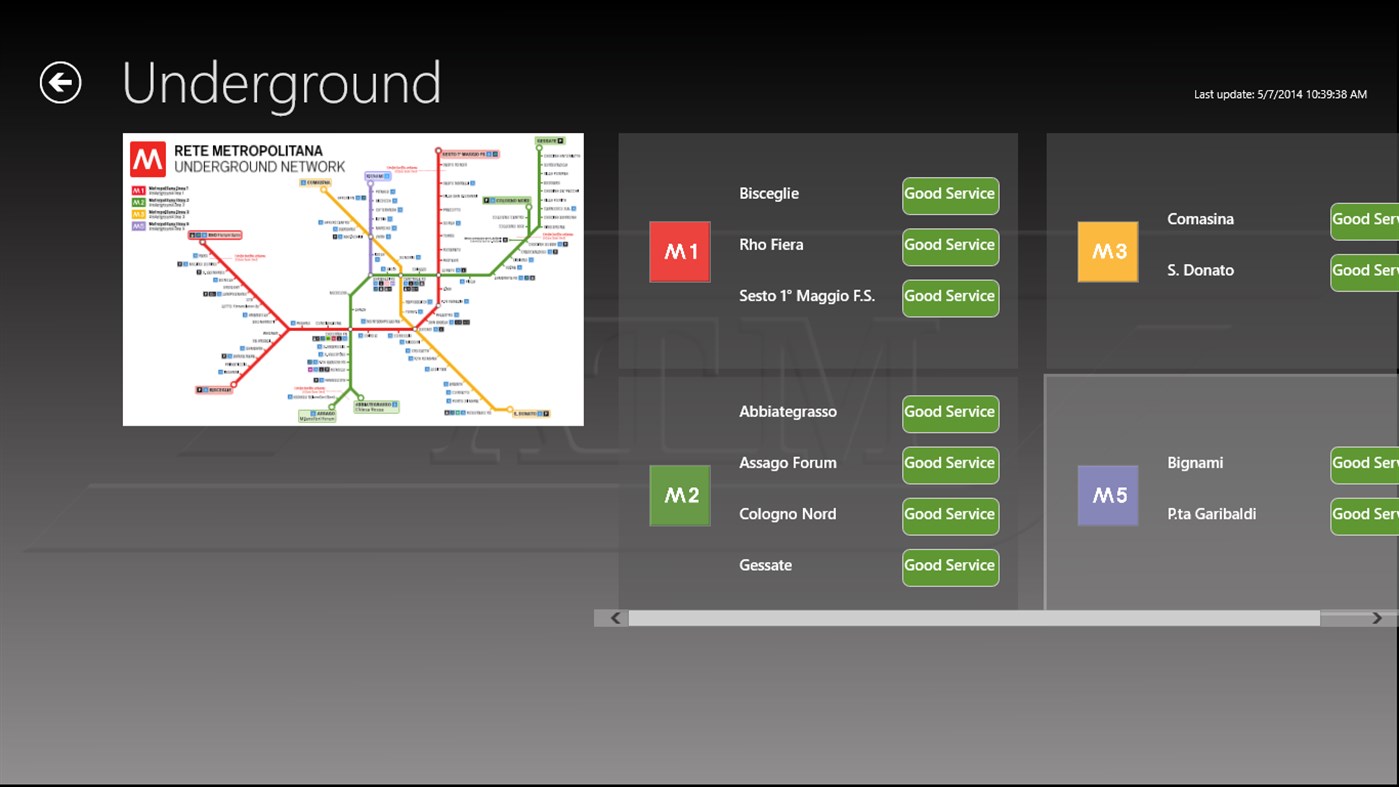This screenshot has width=1399, height=787.
Task: Select the Gessate terminus label
Action: (765, 565)
